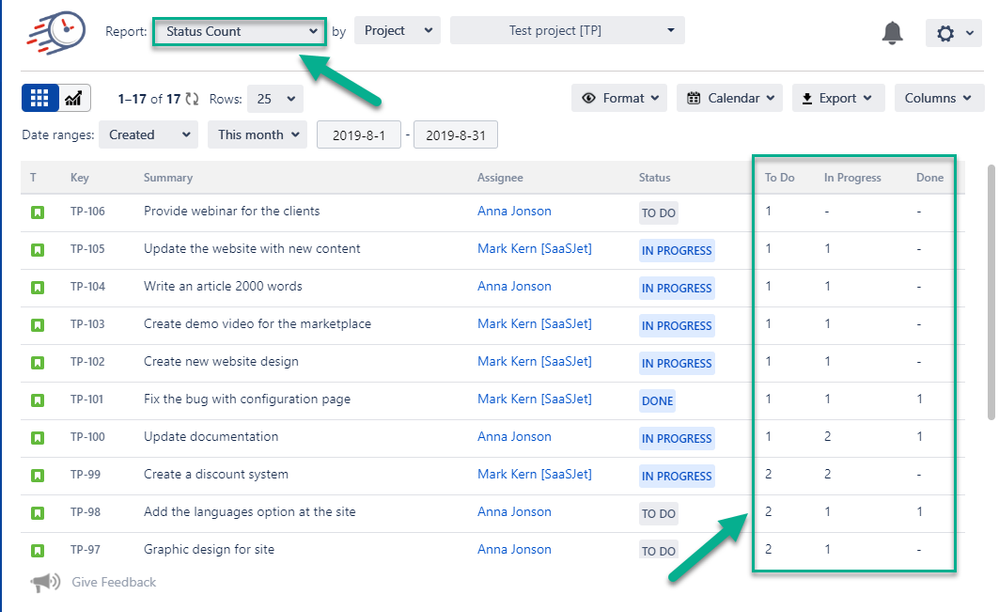Viewport: 999px width, 612px height.
Task: Open the Export menu
Action: click(838, 98)
